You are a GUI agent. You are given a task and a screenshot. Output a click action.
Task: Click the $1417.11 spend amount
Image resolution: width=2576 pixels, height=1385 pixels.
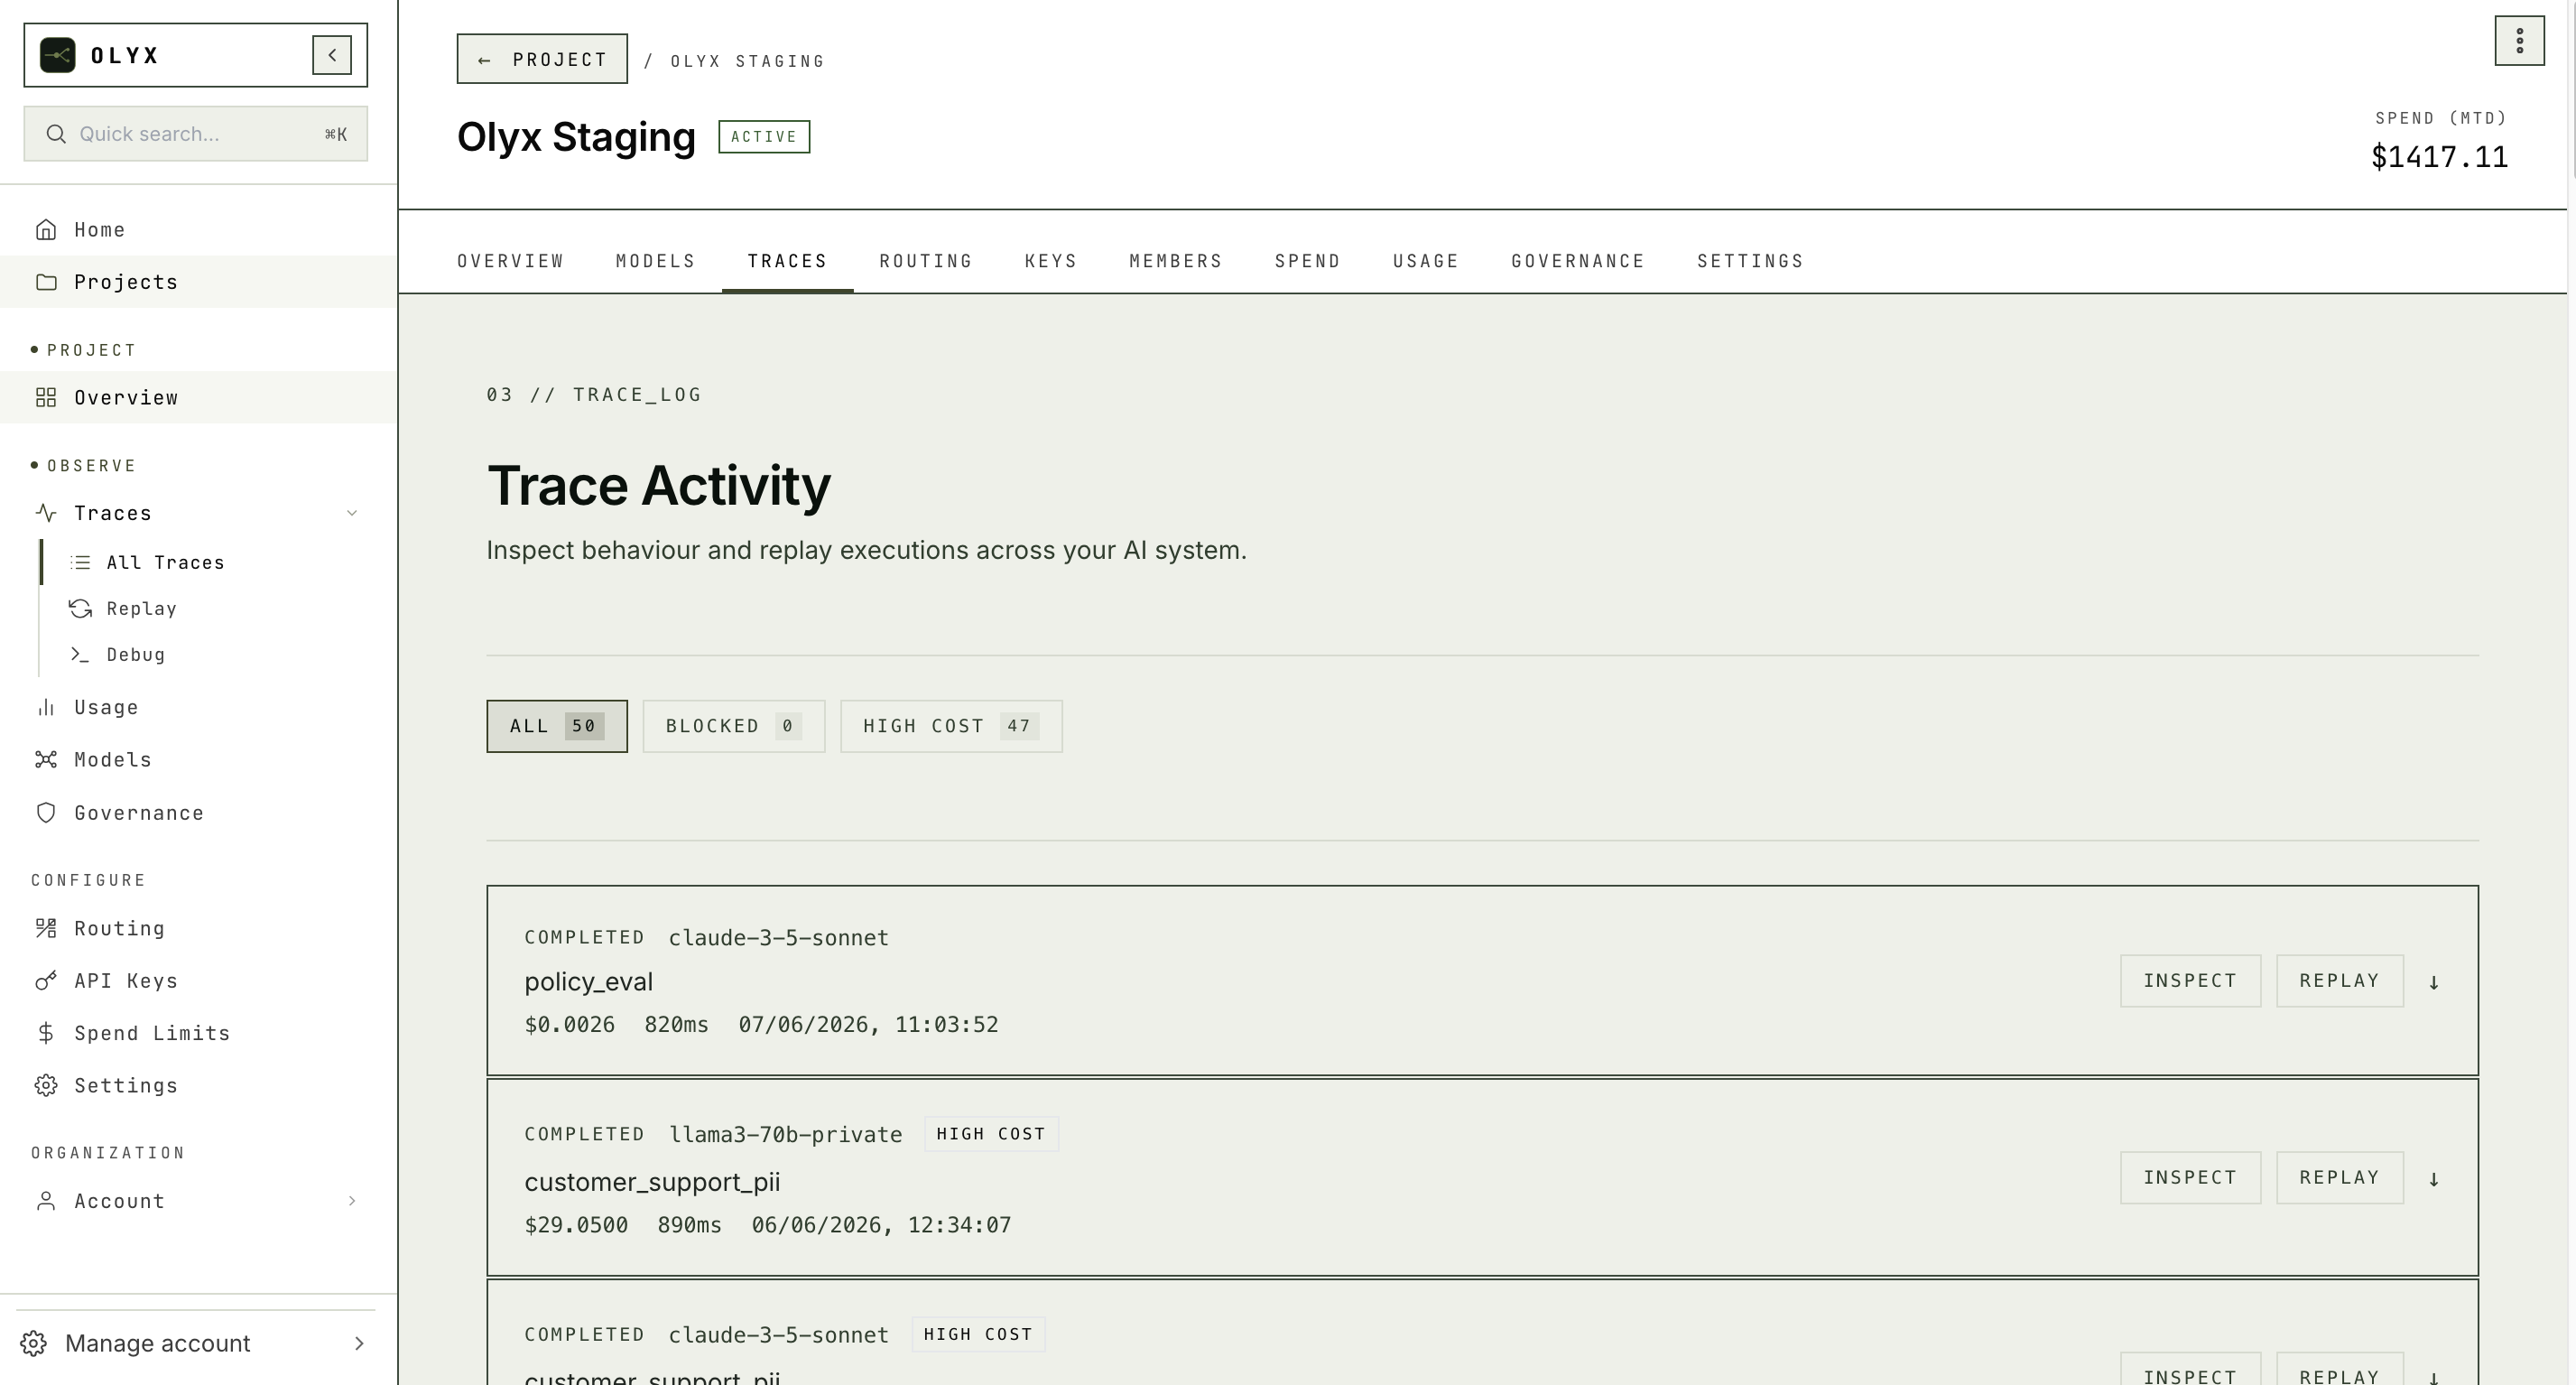[x=2439, y=157]
